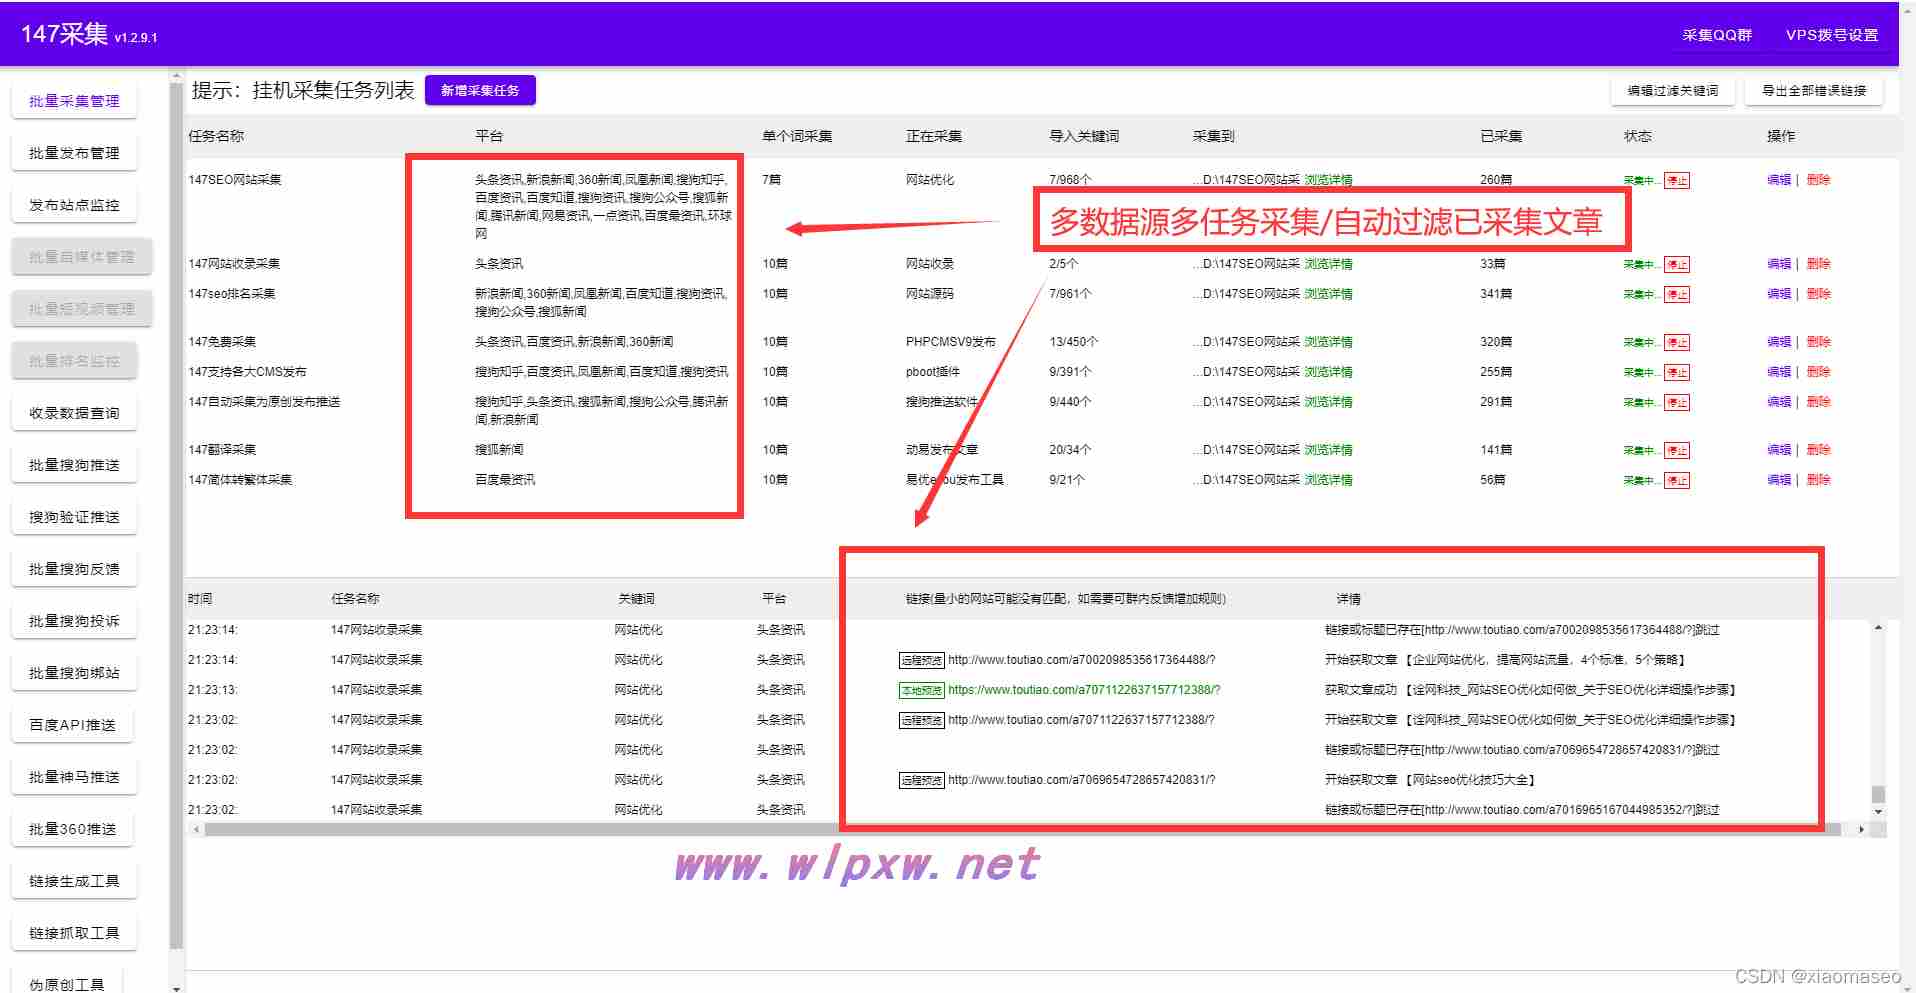The image size is (1916, 993).
Task: Stop the 147seo排名采集 task
Action: (x=1677, y=295)
